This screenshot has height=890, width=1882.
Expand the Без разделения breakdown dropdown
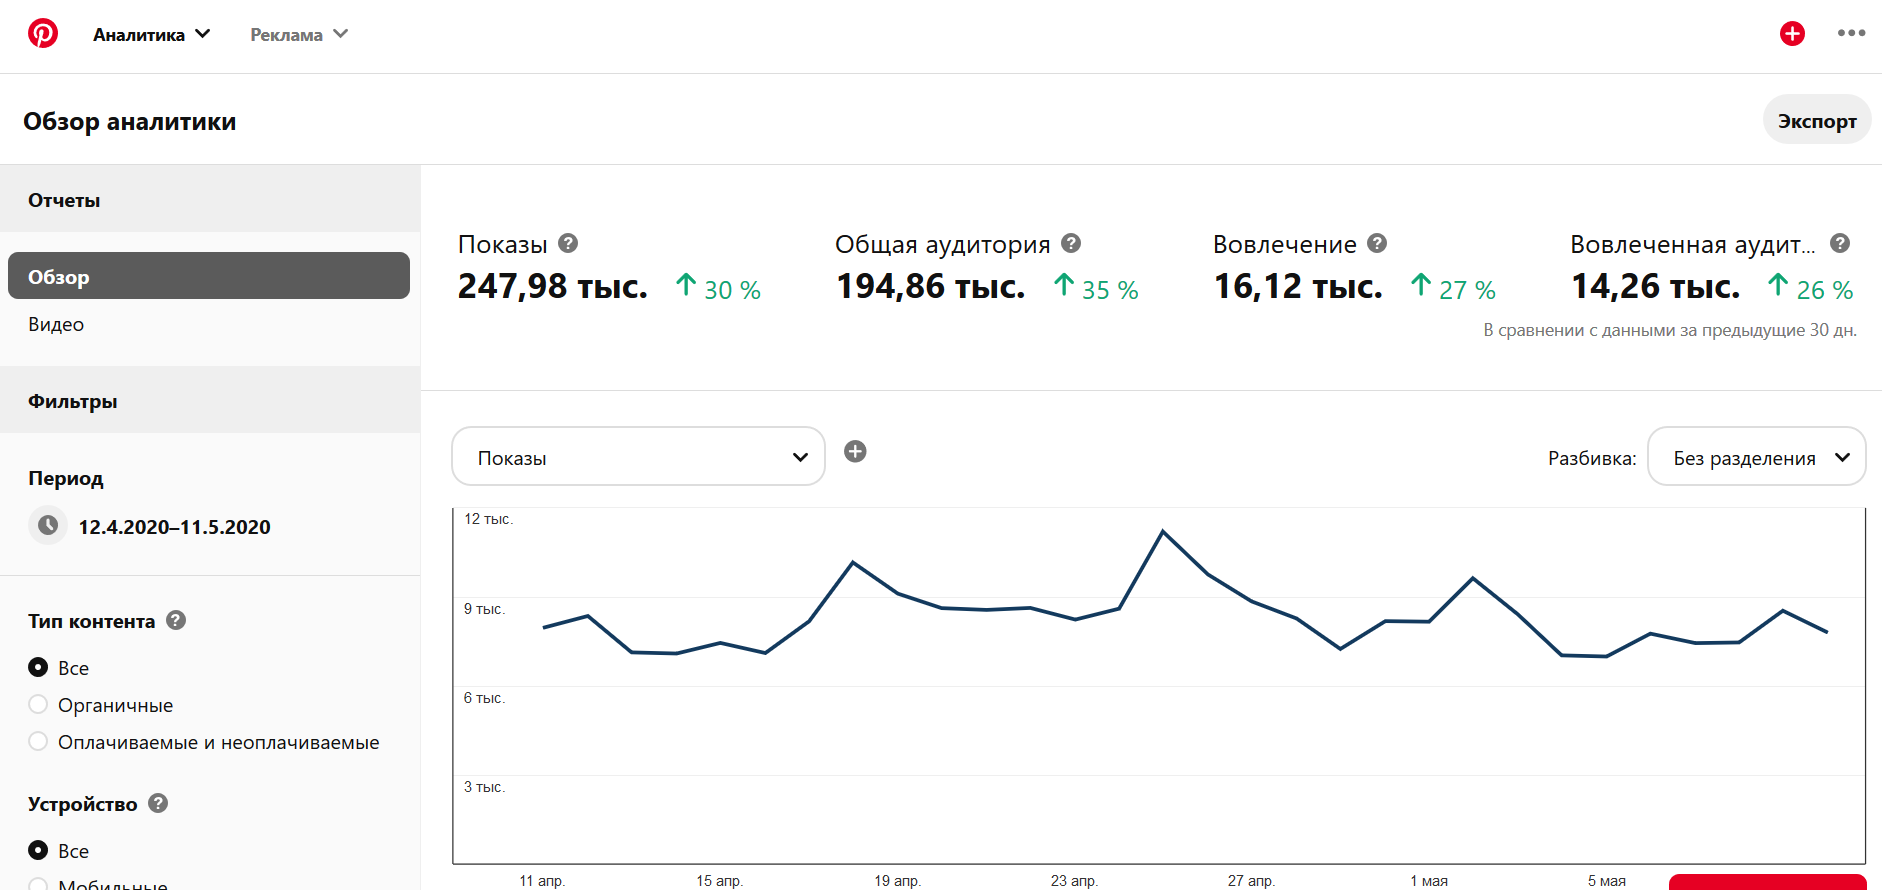pos(1756,457)
